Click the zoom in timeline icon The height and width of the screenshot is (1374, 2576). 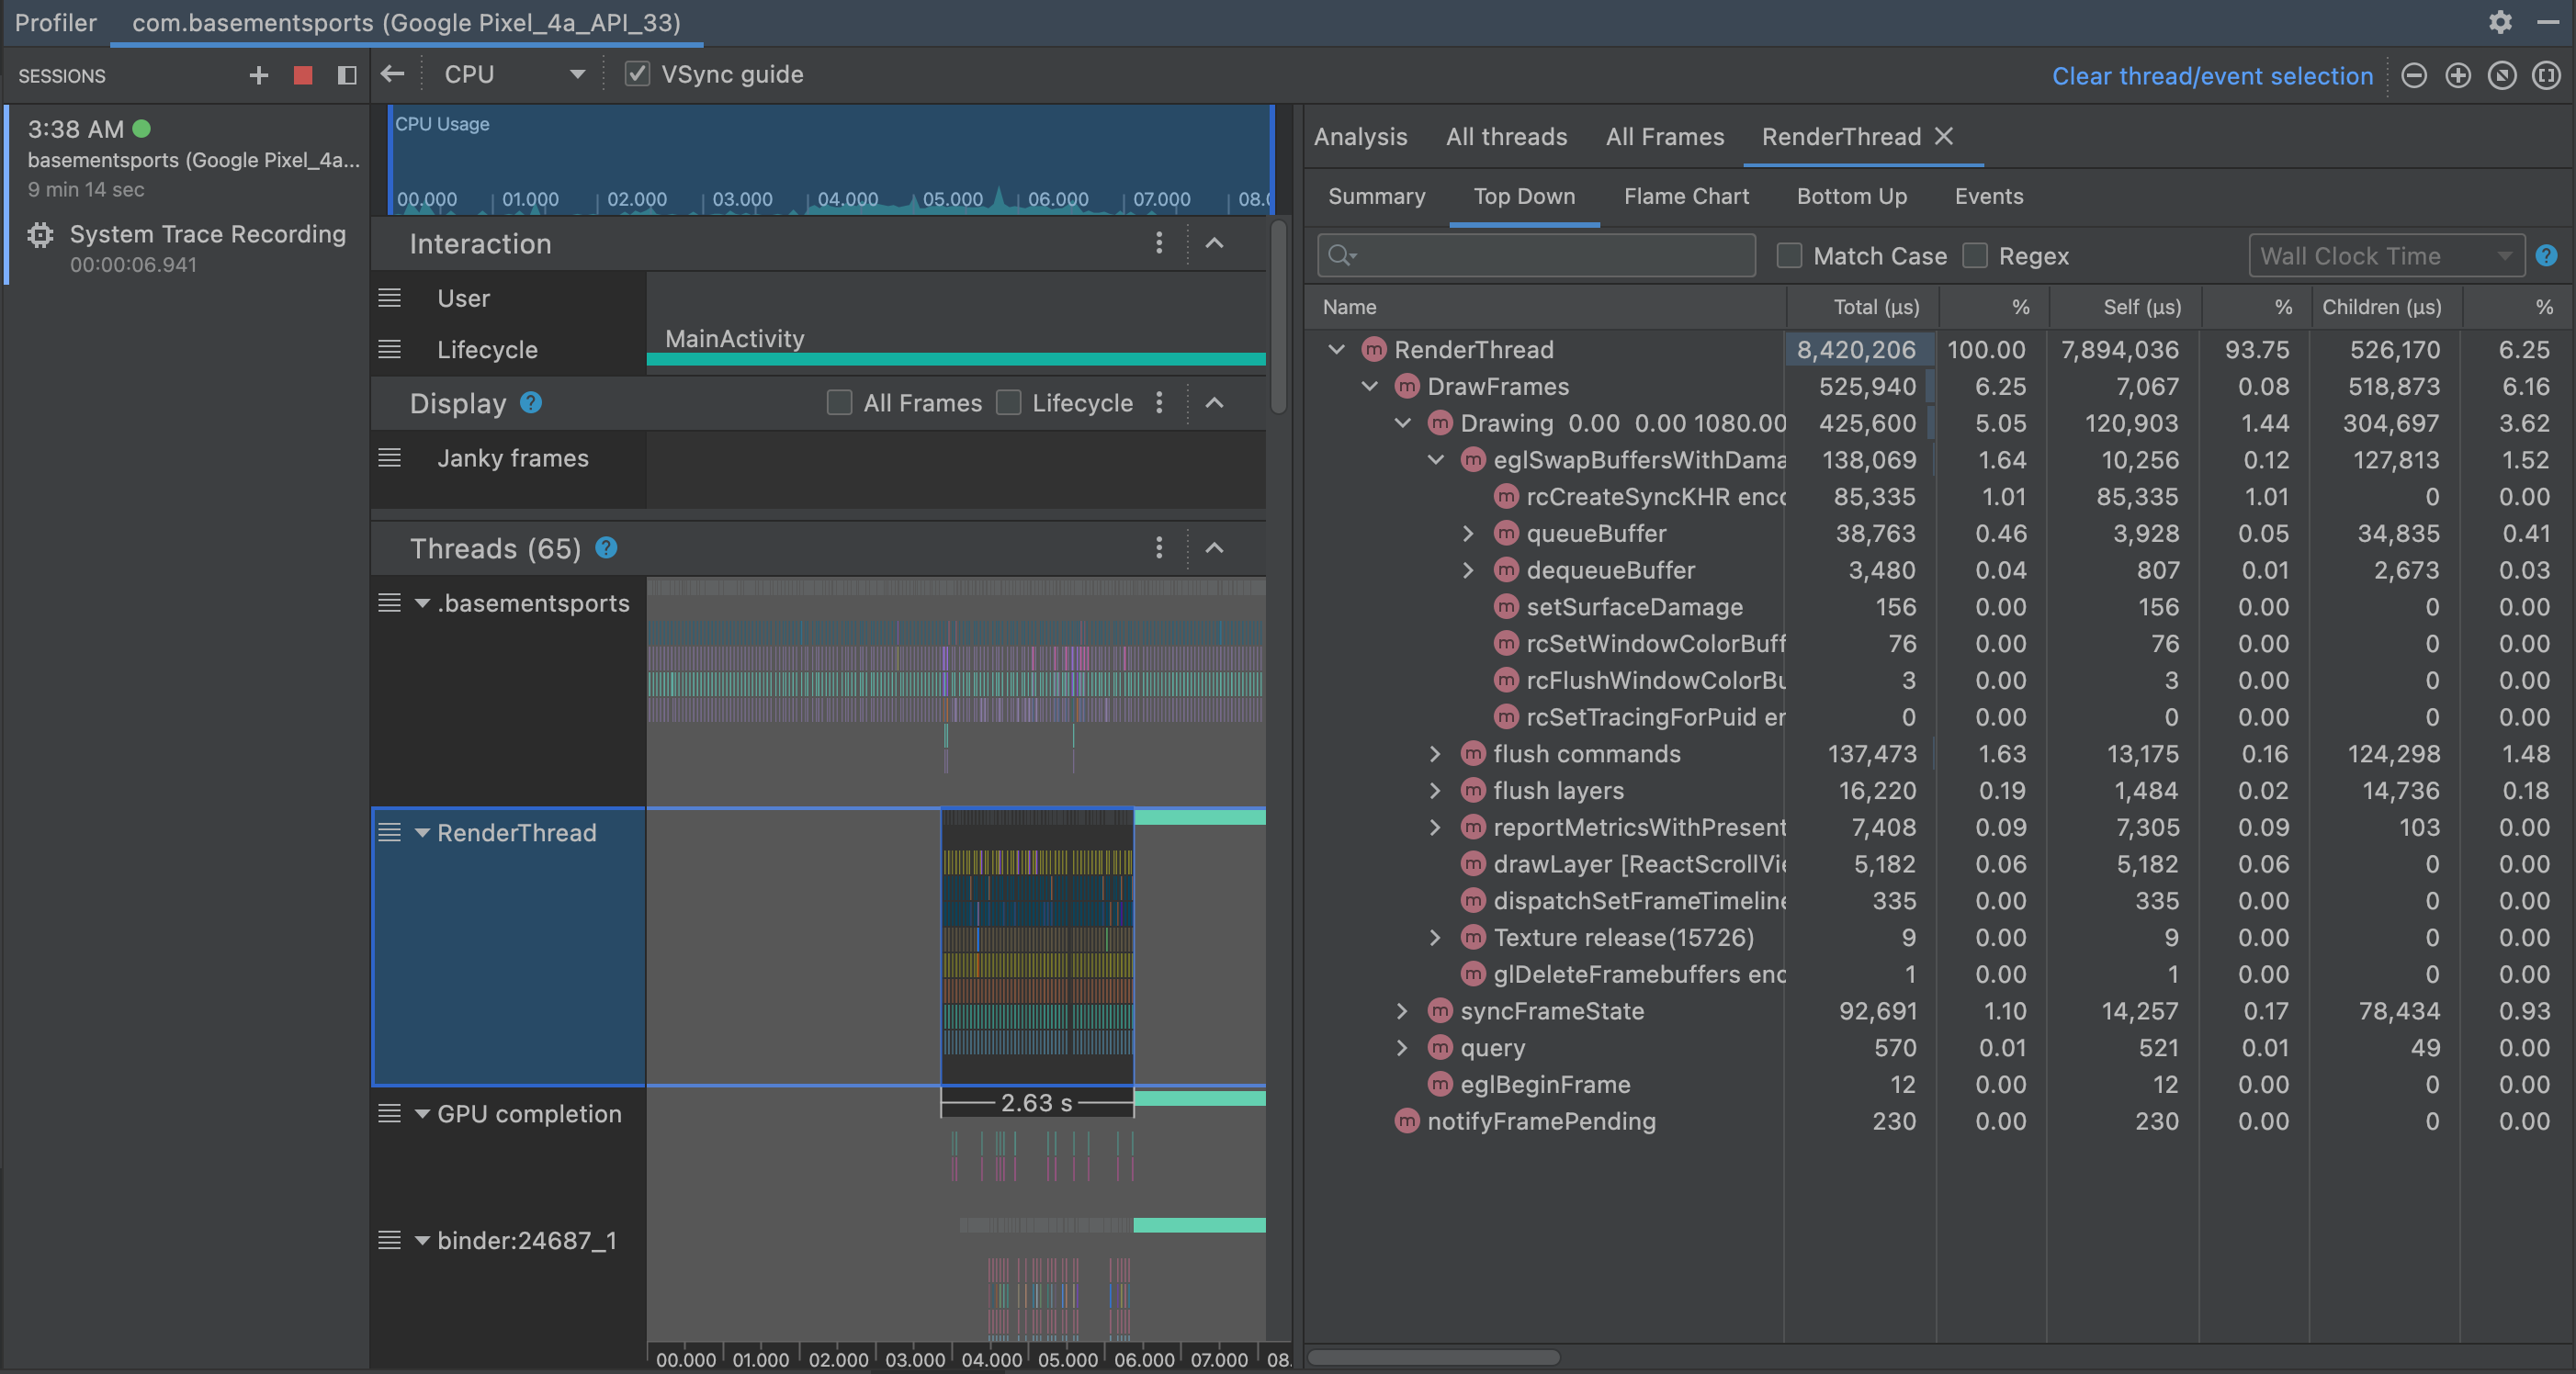pos(2457,76)
